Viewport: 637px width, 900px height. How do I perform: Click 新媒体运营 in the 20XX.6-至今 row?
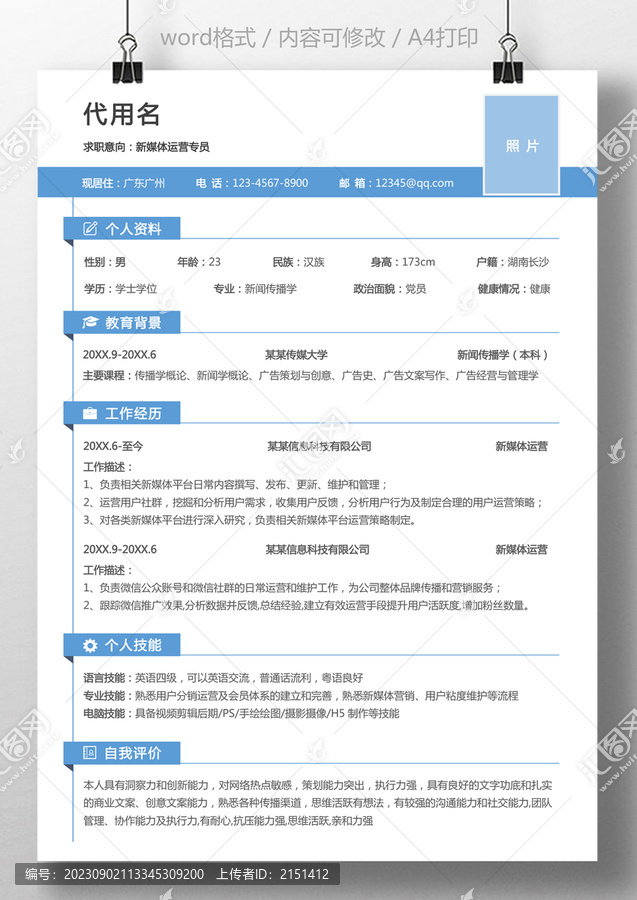pos(522,446)
